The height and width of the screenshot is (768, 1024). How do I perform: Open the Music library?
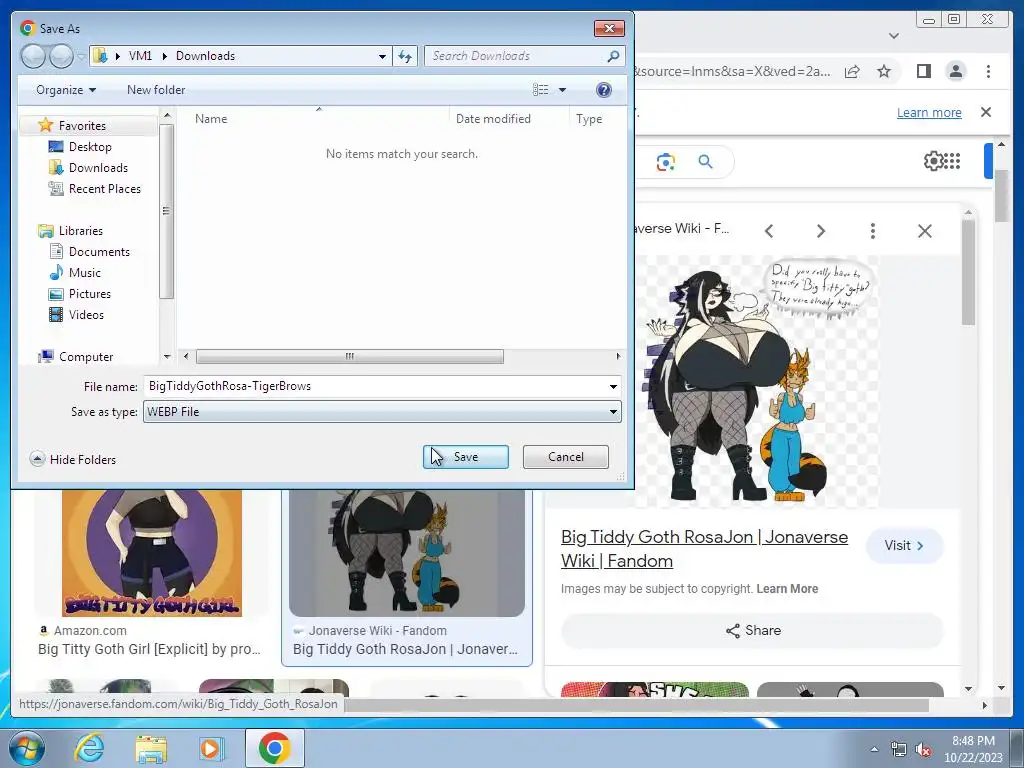[84, 272]
